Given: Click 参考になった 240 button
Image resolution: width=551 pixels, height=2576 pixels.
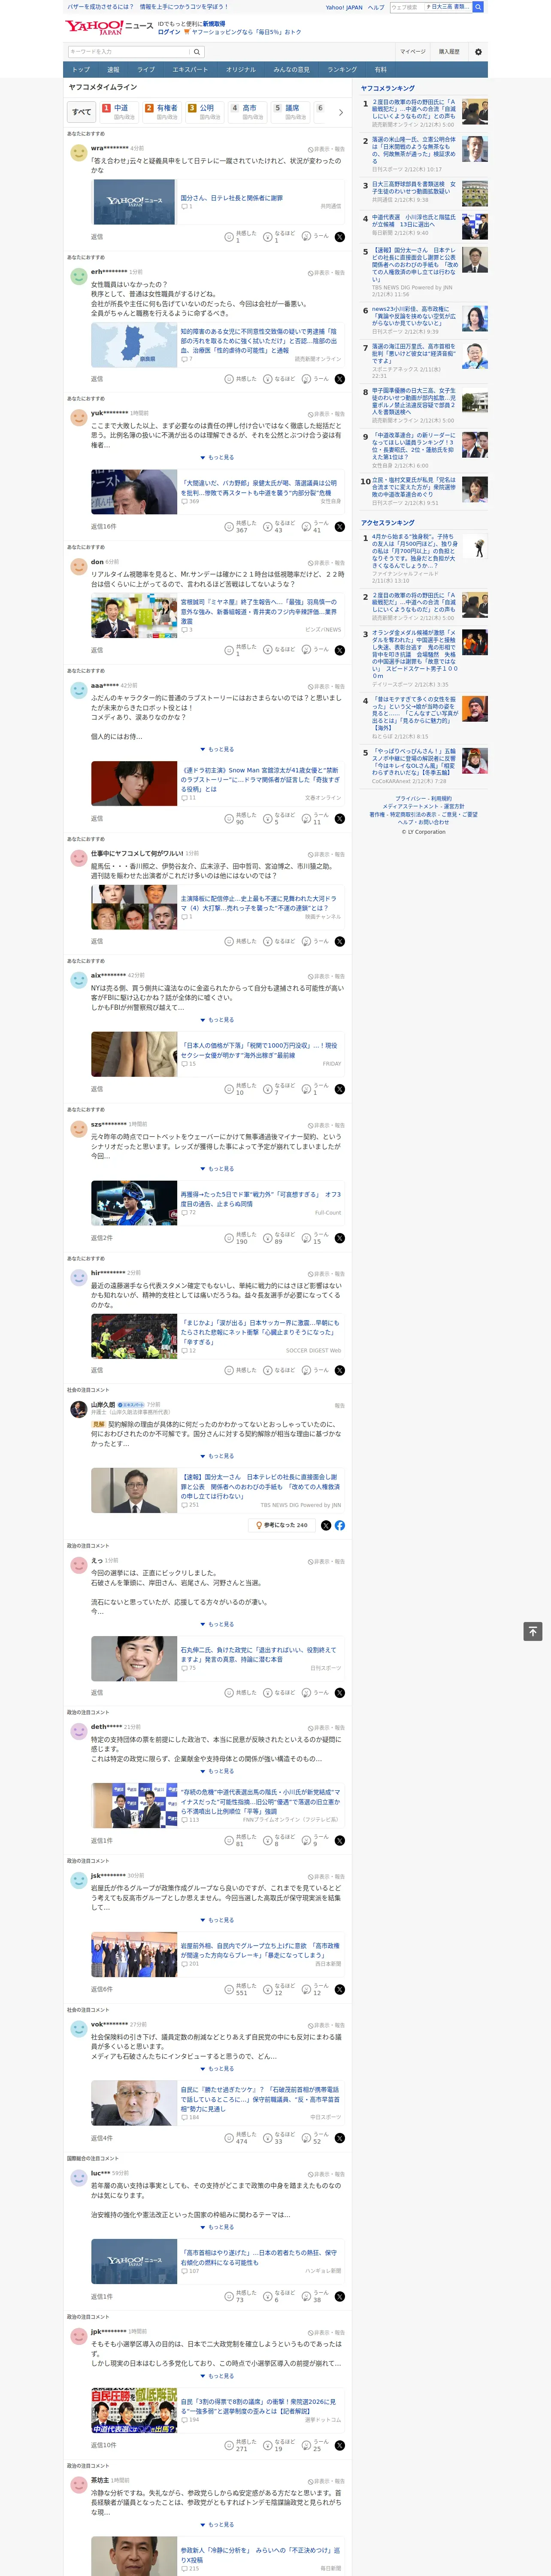Looking at the screenshot, I should [x=282, y=1525].
